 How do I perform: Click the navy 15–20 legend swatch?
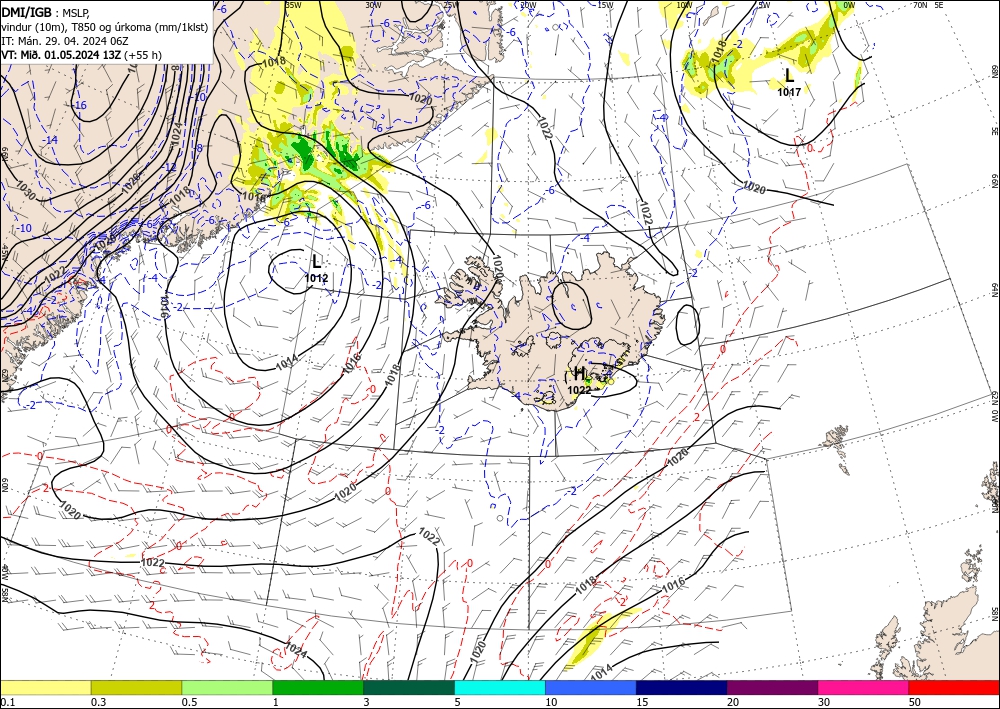click(682, 687)
